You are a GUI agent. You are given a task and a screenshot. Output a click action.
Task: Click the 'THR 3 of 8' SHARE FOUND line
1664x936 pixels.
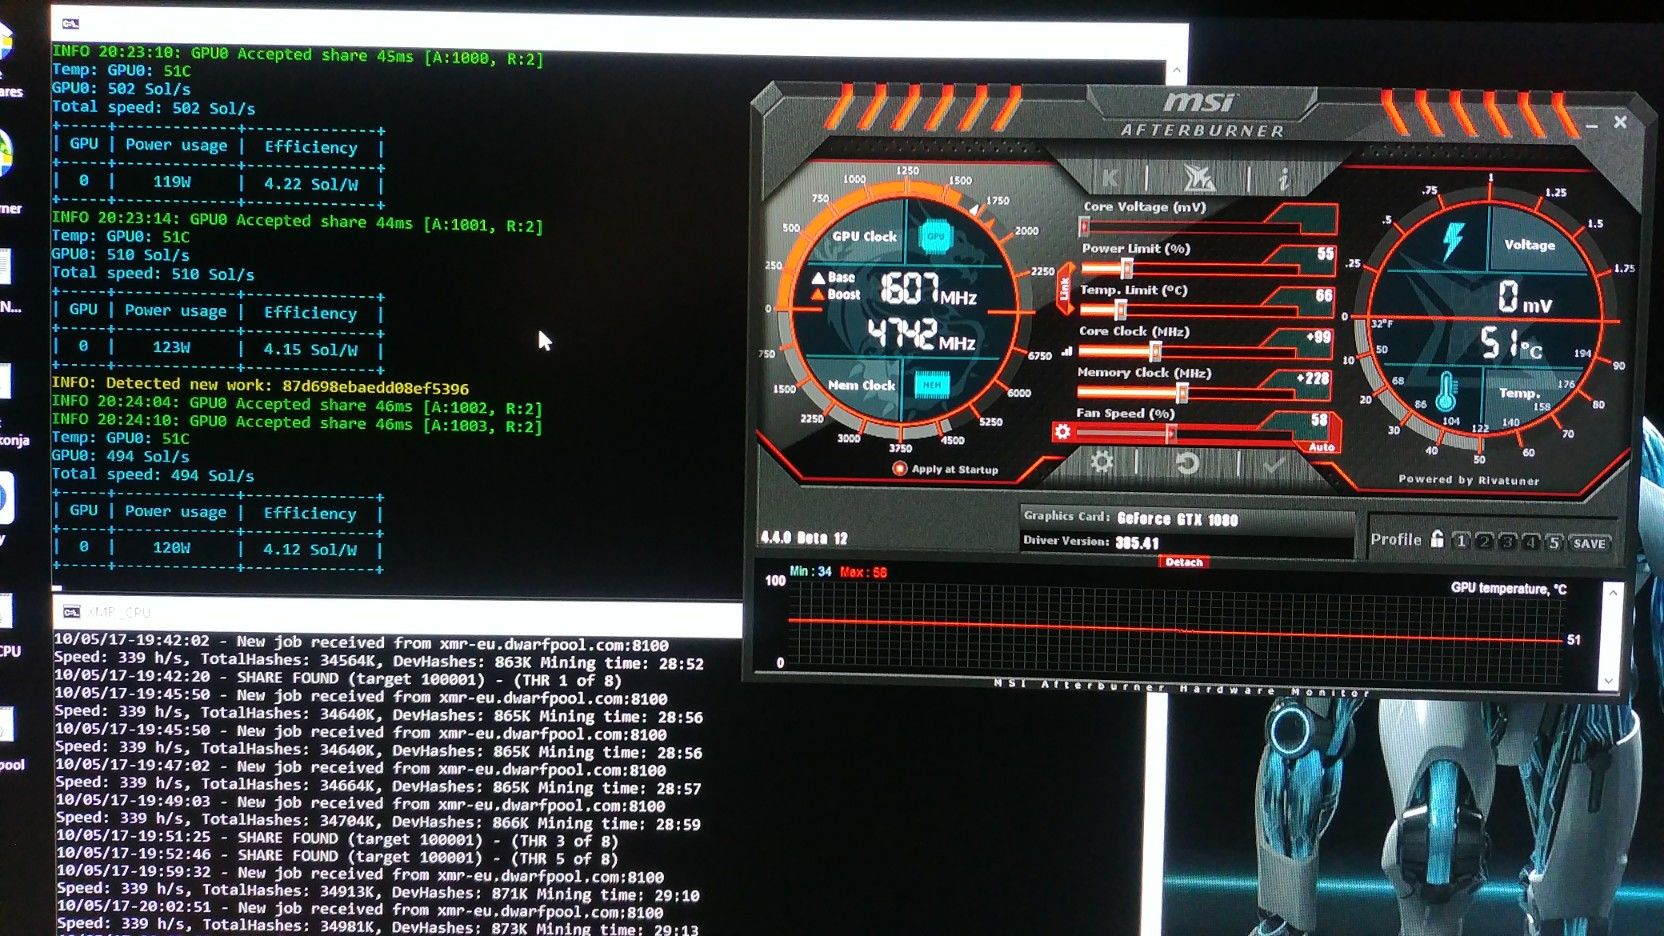coord(336,840)
